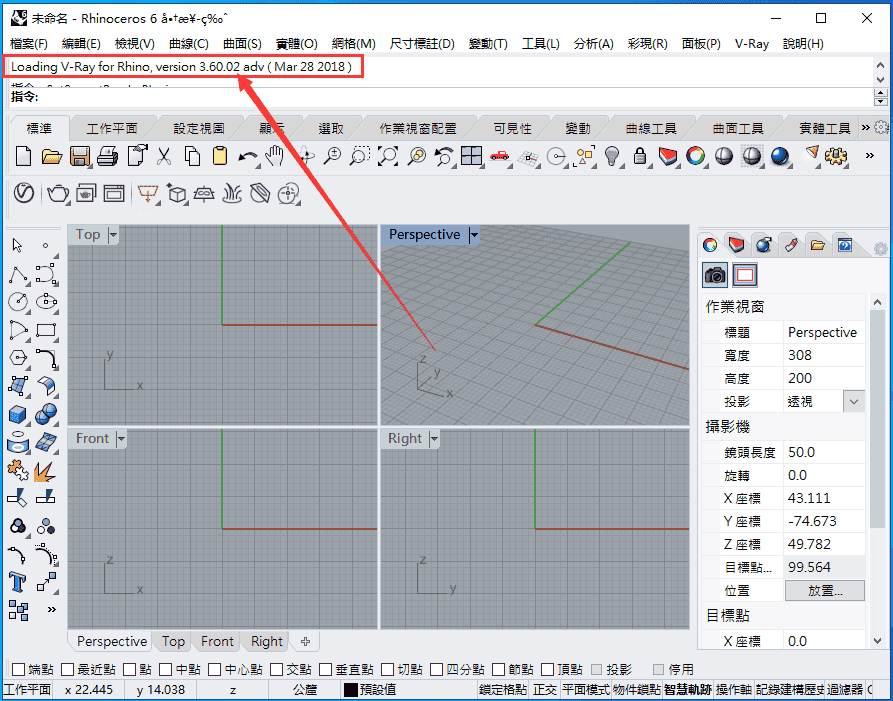Select the Circle tool
The height and width of the screenshot is (701, 893).
17,302
